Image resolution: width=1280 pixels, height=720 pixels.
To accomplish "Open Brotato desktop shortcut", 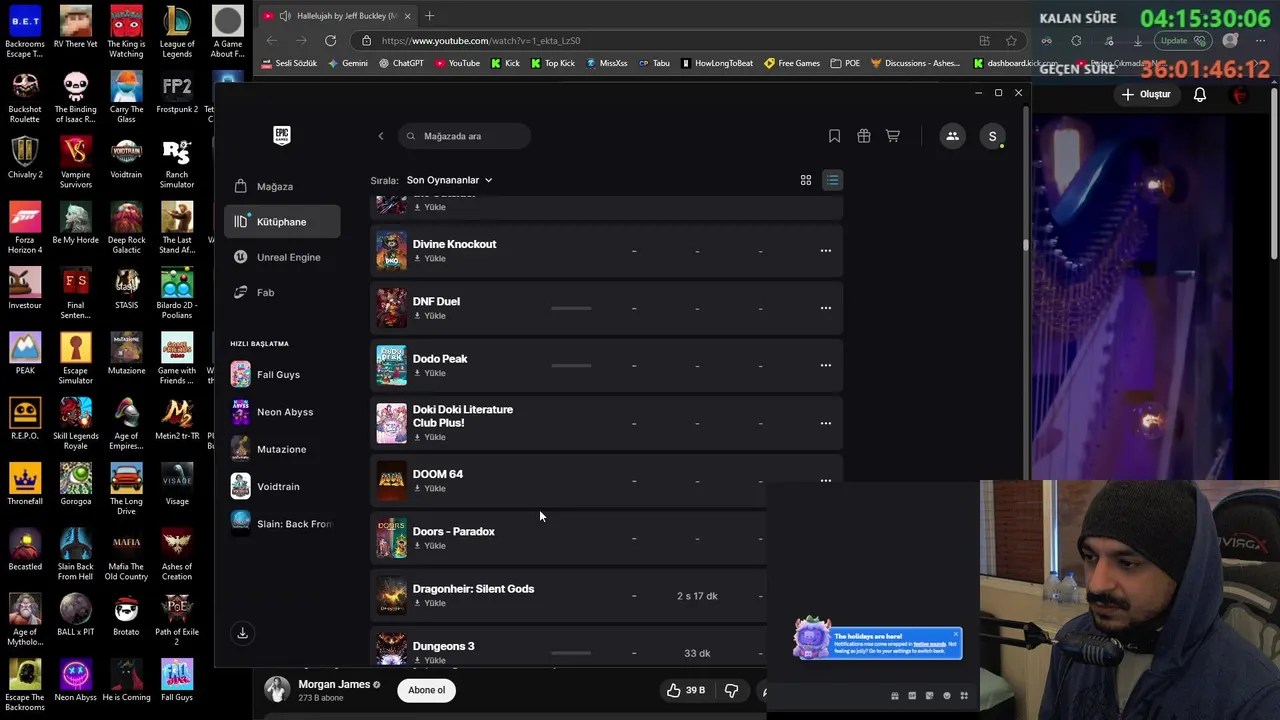I will pos(126,616).
